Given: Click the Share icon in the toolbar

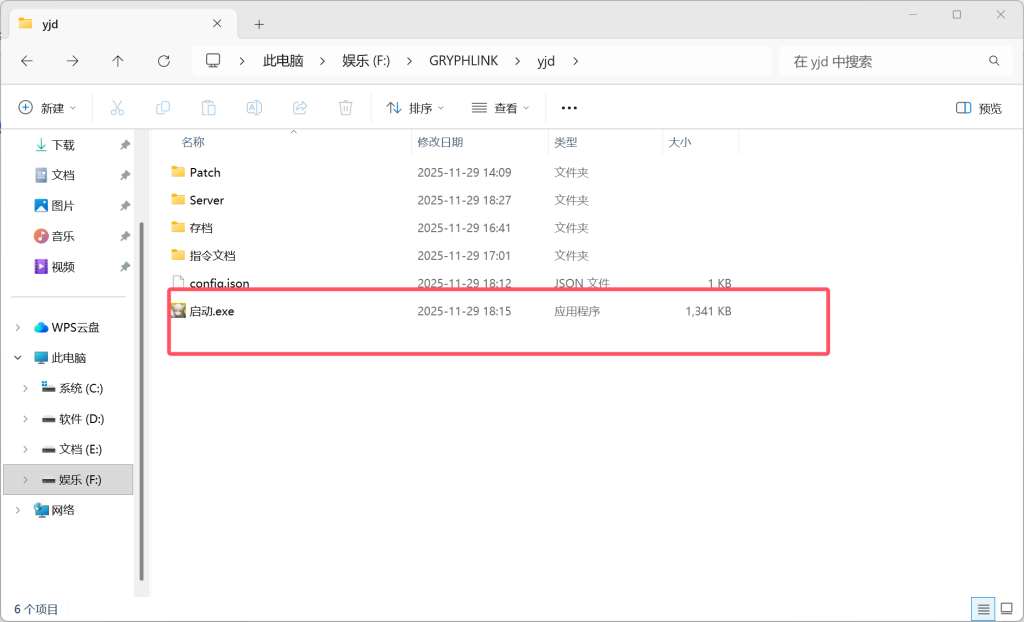Looking at the screenshot, I should (299, 107).
